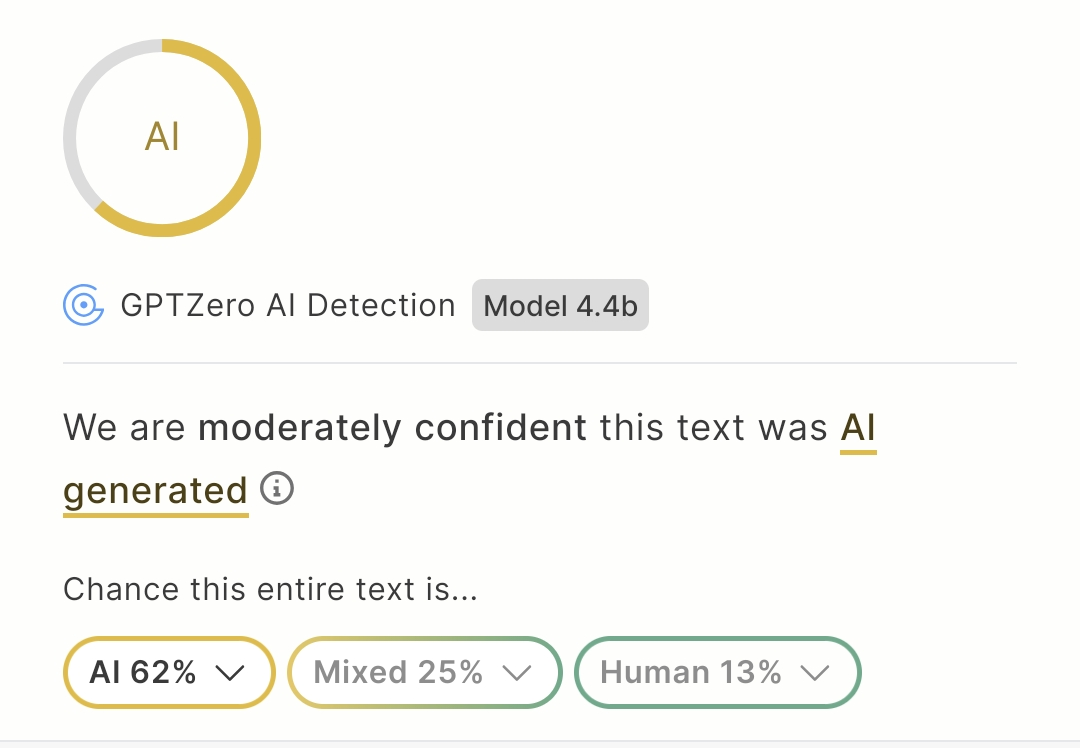Click the chevron arrow in the AI 62% pill
Screen dimensions: 1080x748
point(230,673)
